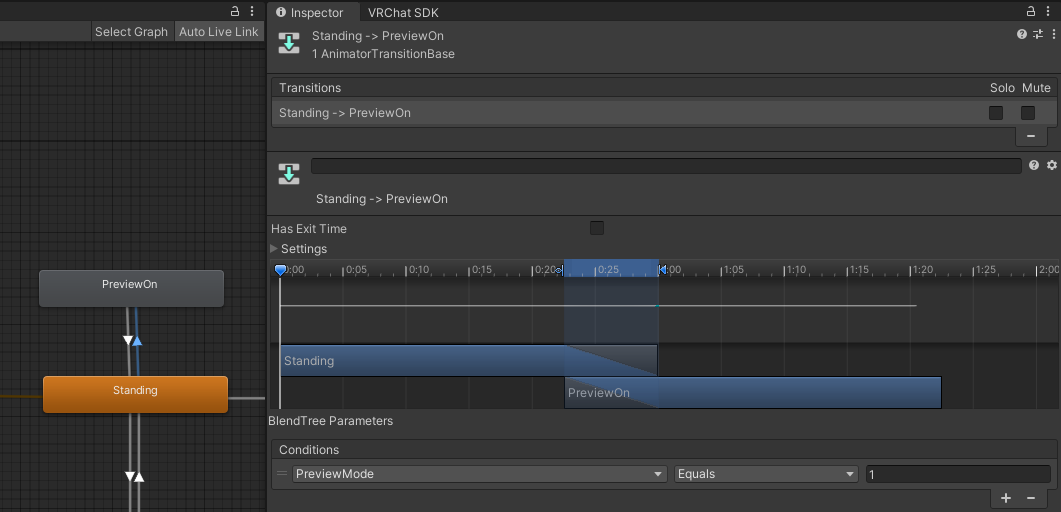Click the Animator panel lock icon

[x=235, y=11]
